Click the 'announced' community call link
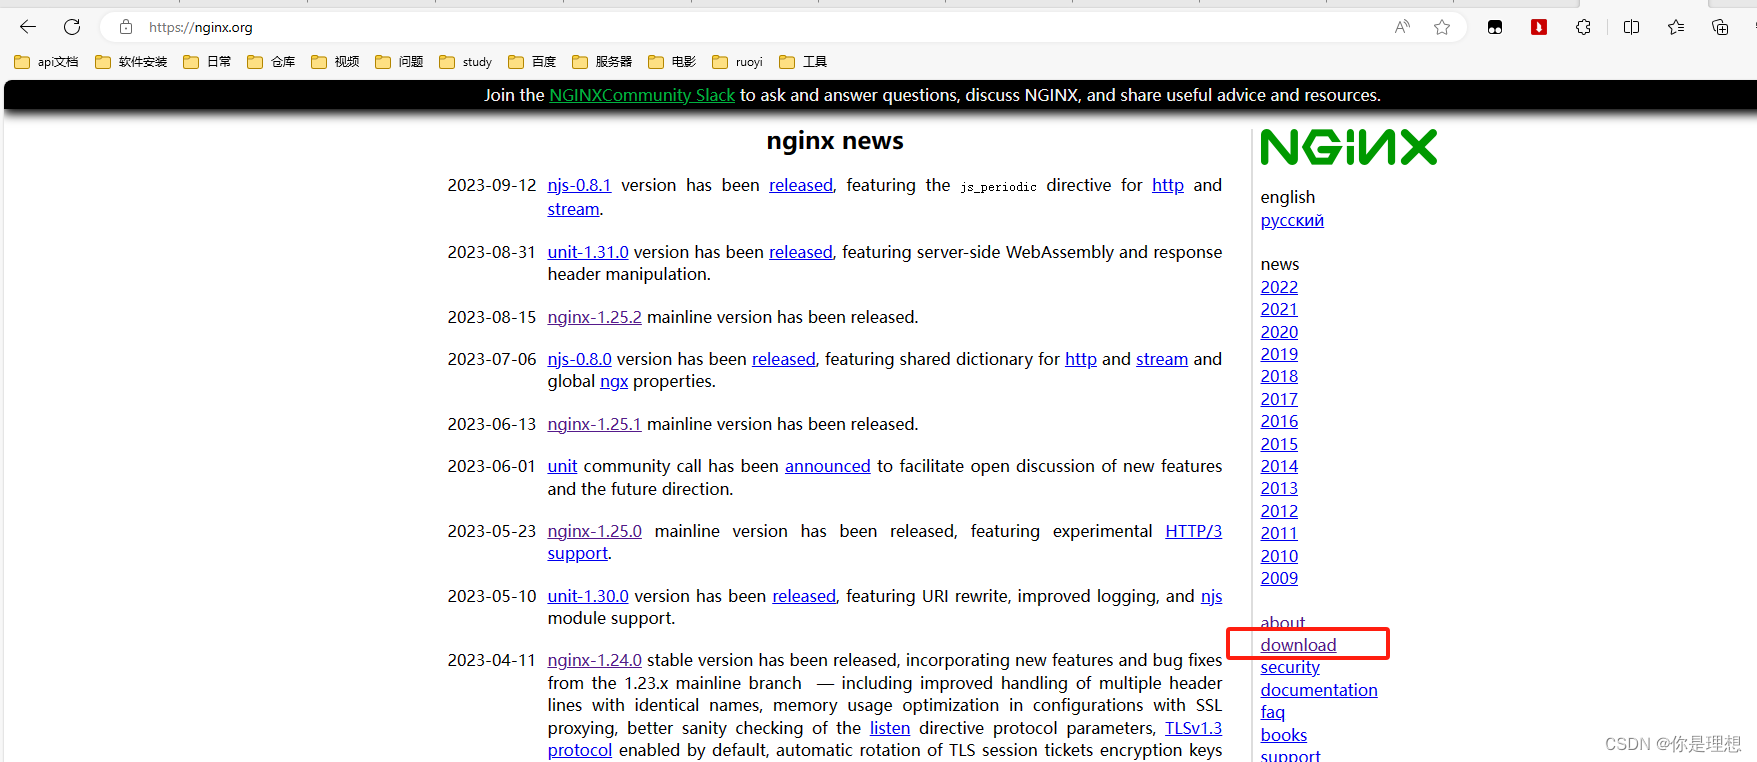This screenshot has width=1757, height=762. click(x=828, y=466)
